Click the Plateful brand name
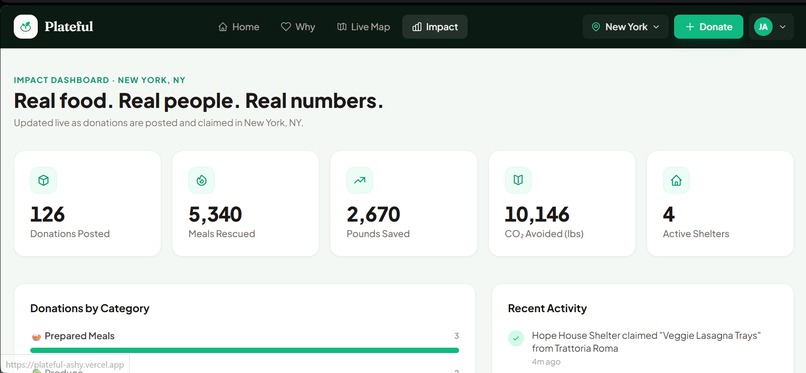 (69, 27)
